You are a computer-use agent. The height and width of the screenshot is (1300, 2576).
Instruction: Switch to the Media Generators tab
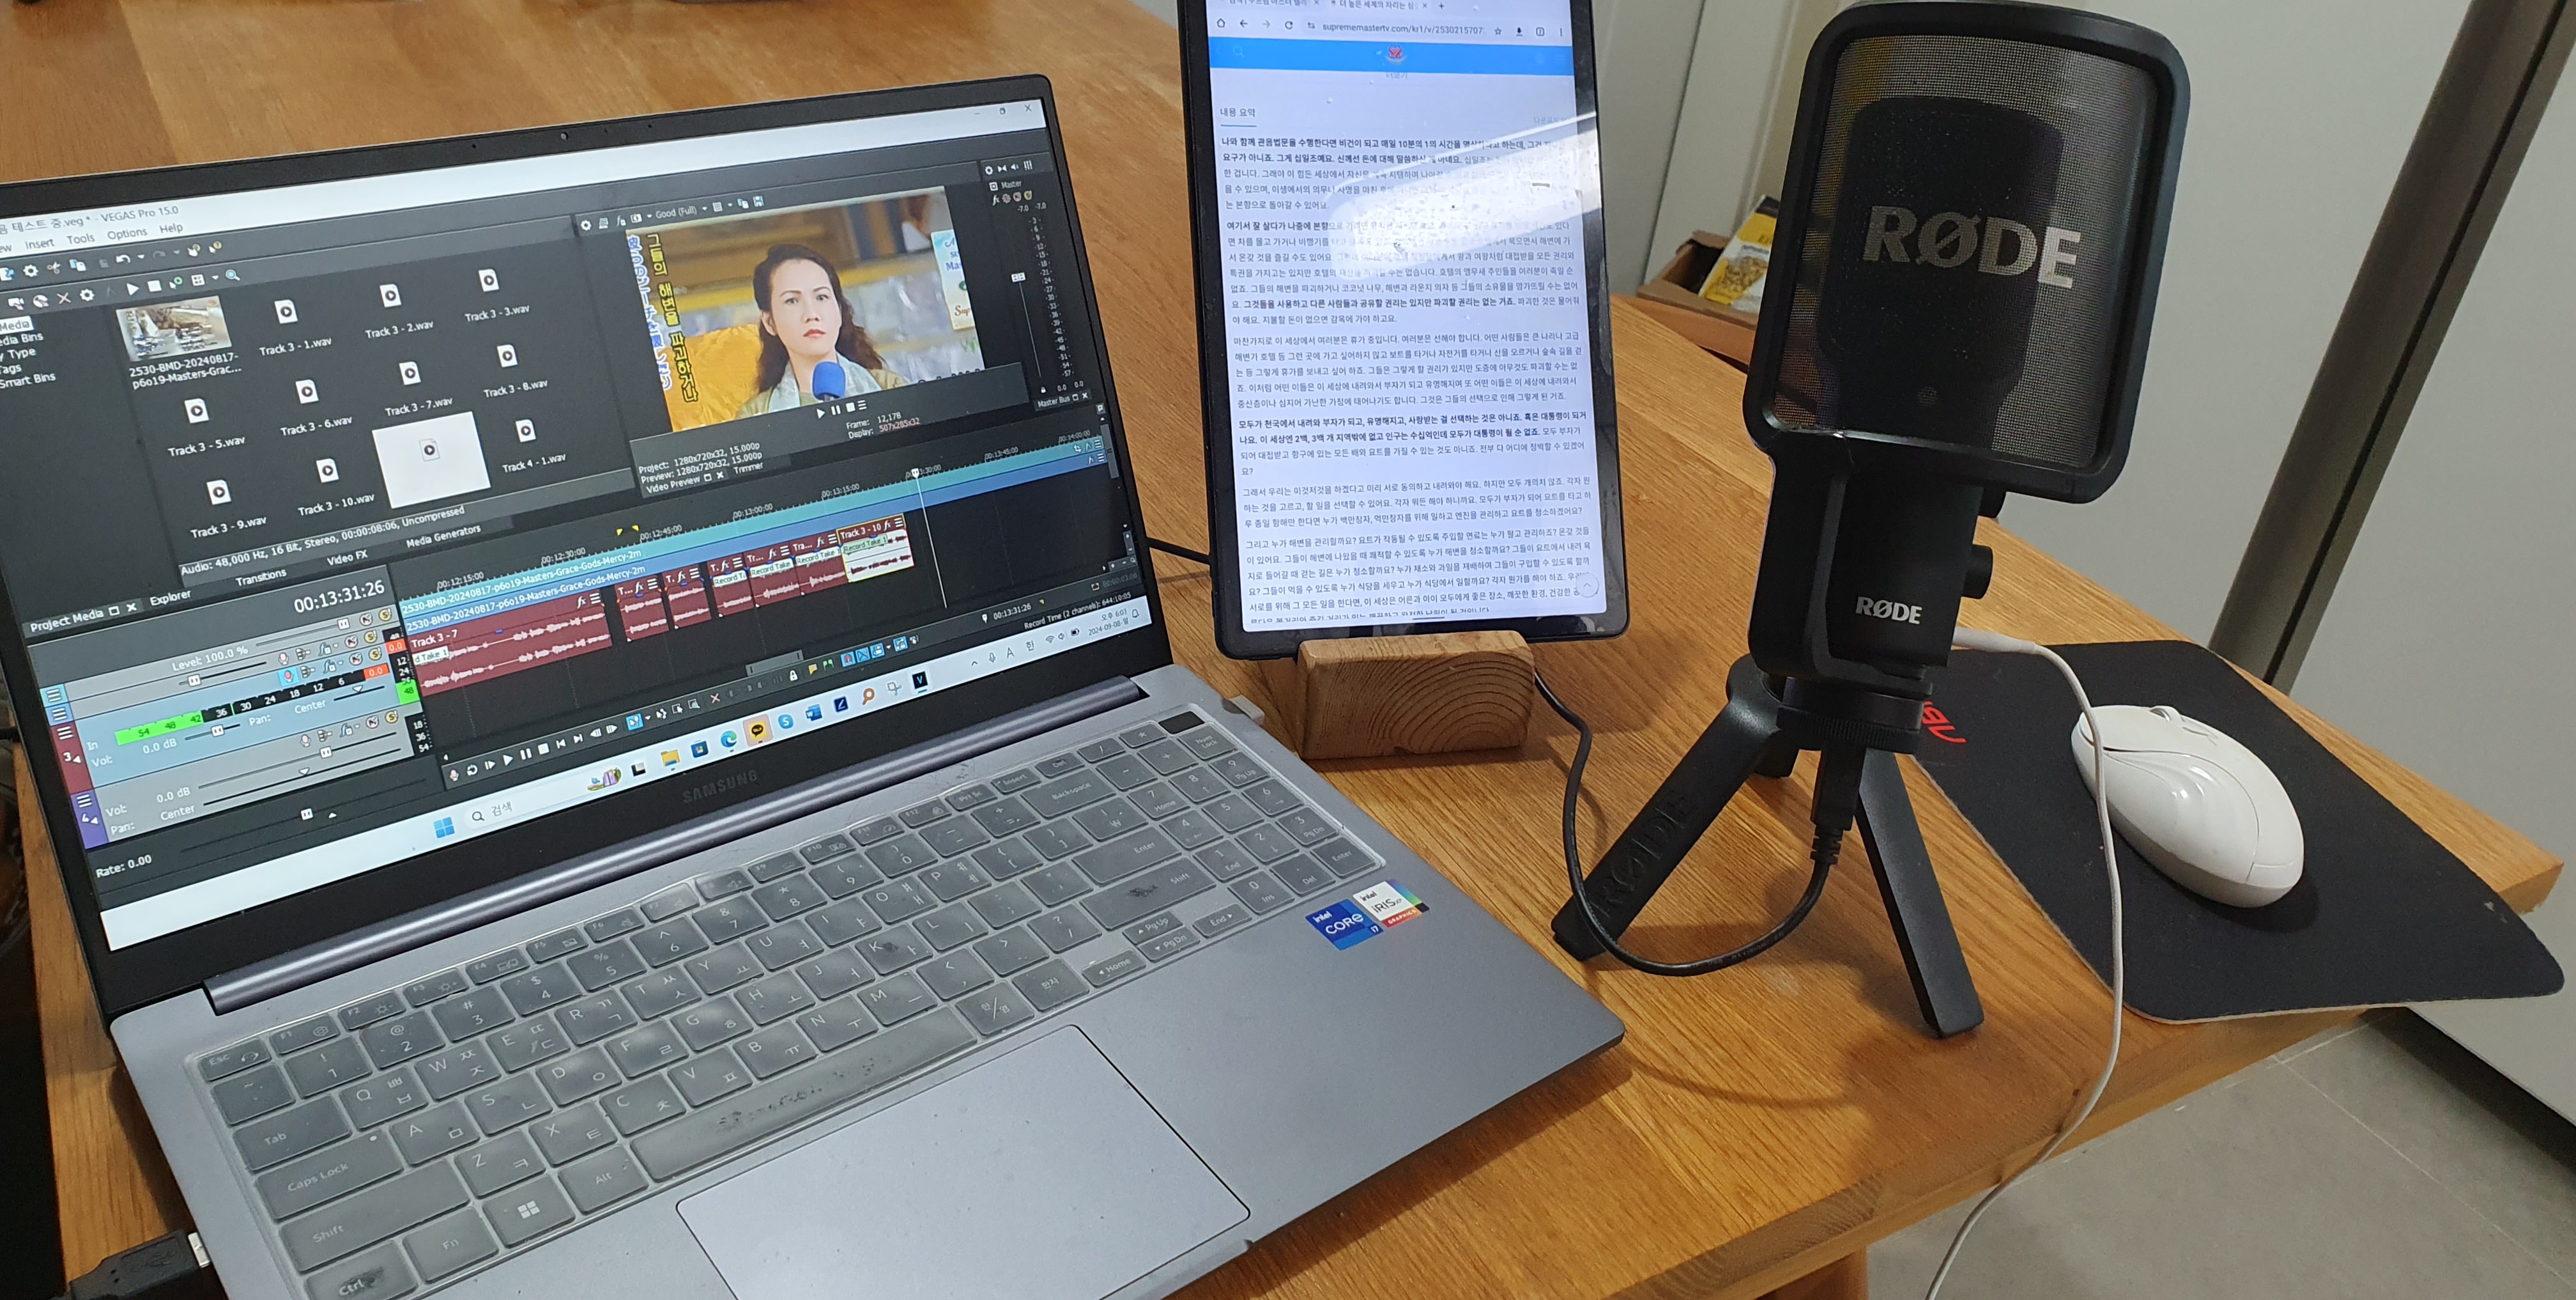pos(443,536)
